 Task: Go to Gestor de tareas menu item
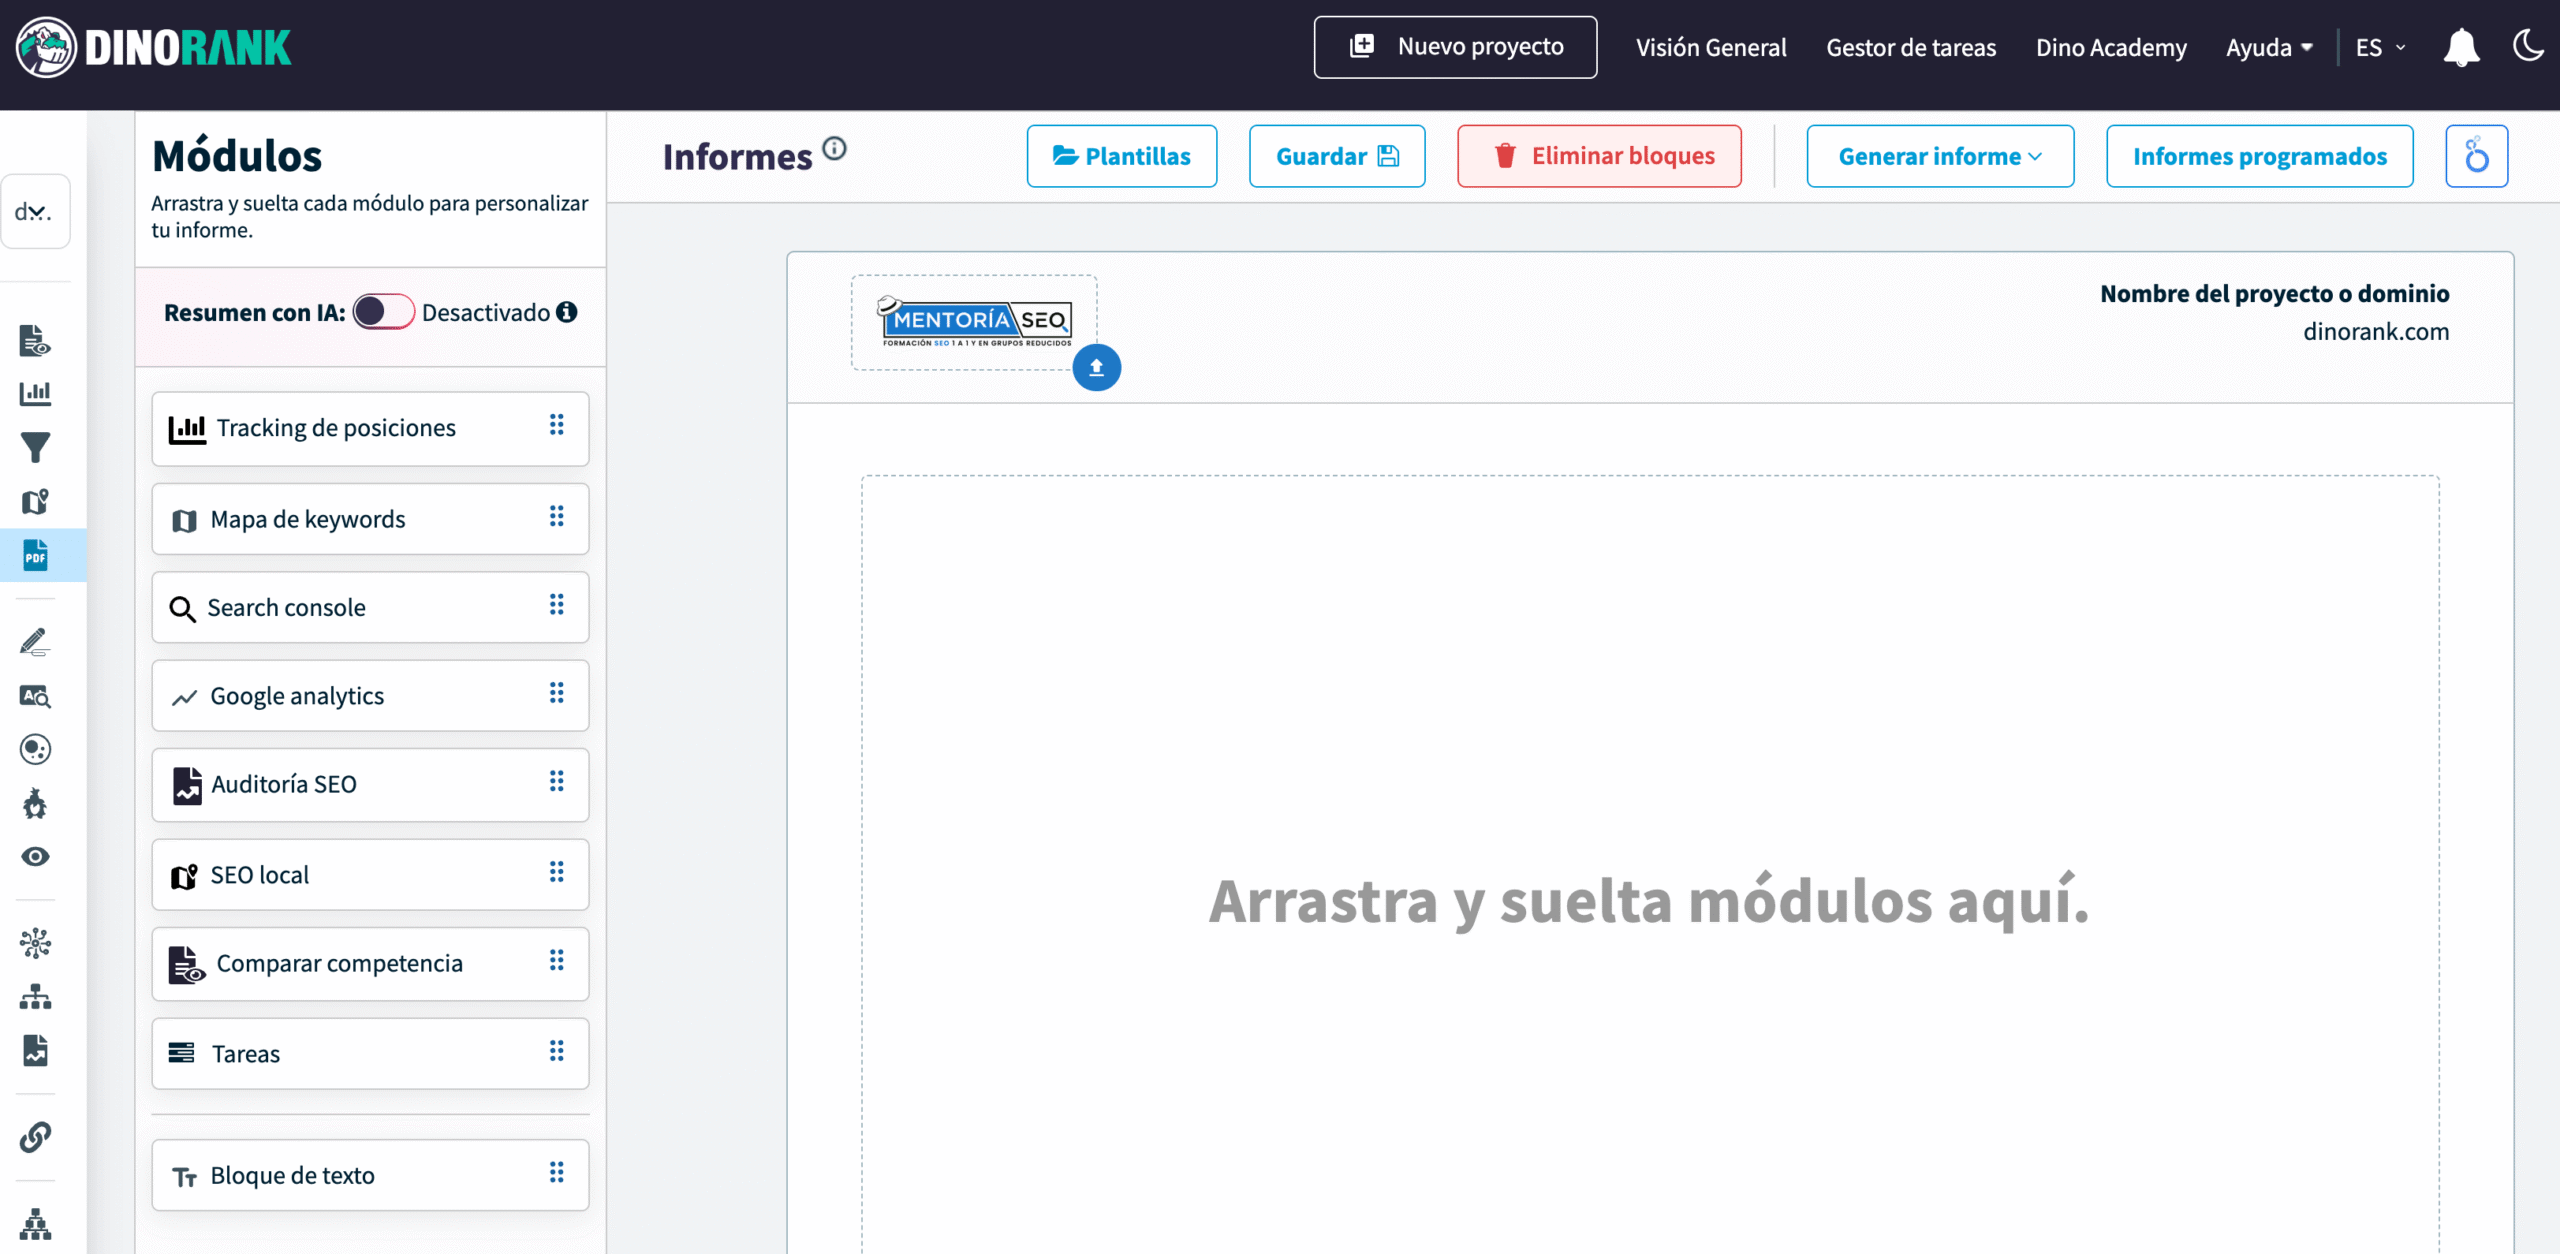point(1910,47)
